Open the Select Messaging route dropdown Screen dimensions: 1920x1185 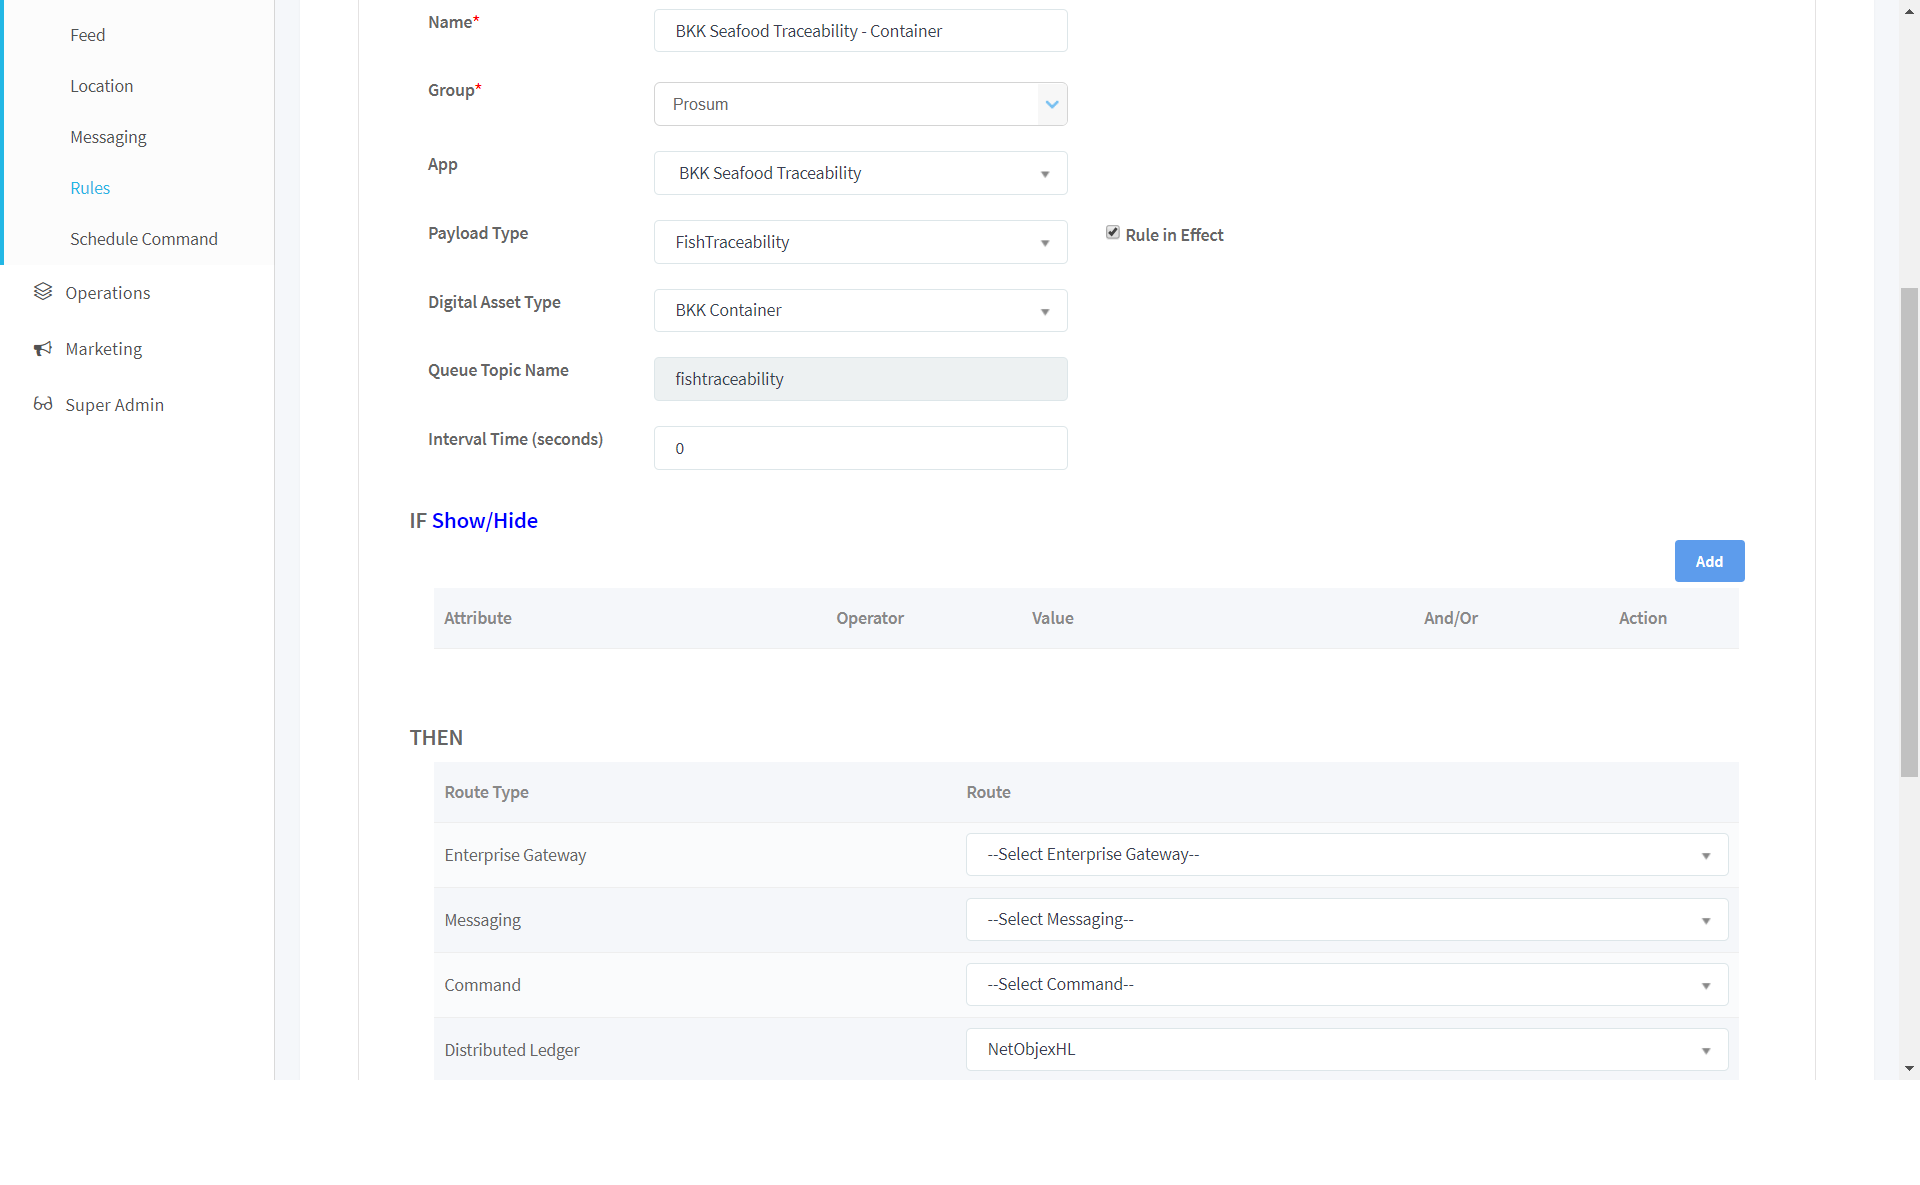pos(1346,920)
